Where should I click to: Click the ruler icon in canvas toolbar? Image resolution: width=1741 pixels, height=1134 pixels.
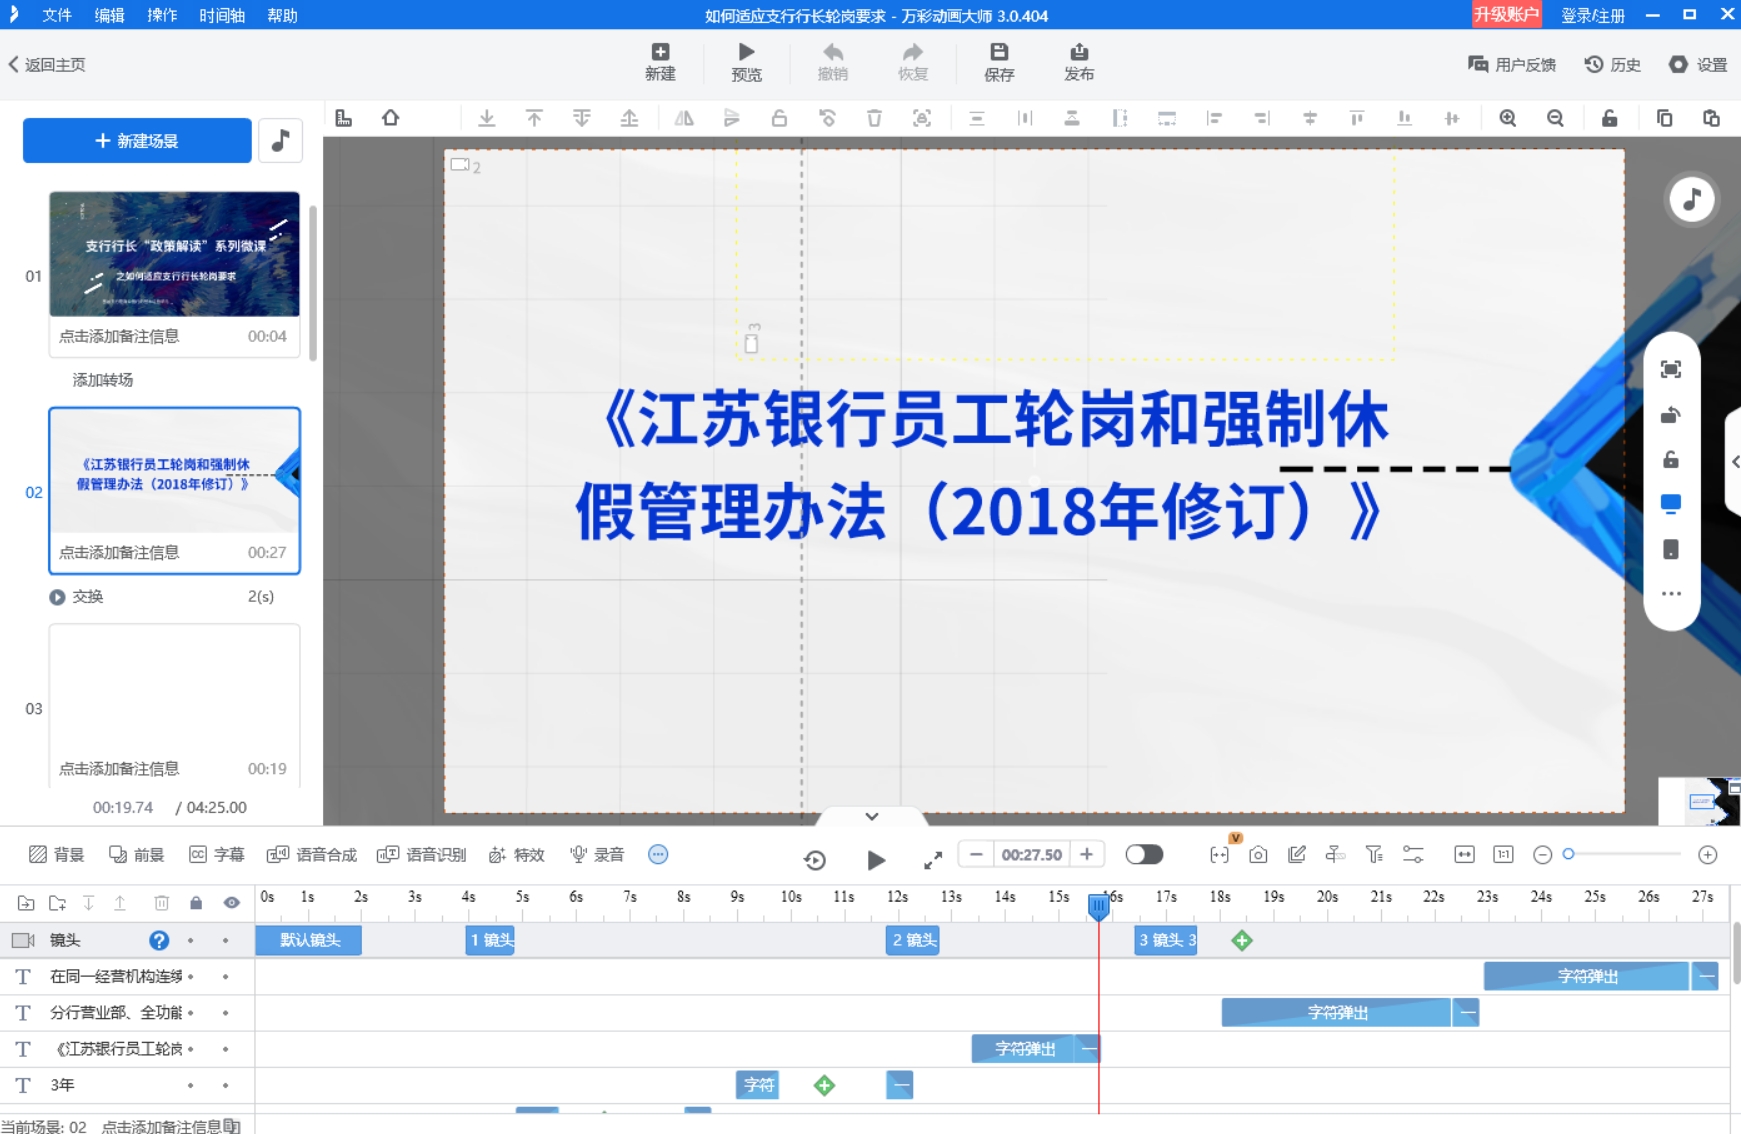344,118
